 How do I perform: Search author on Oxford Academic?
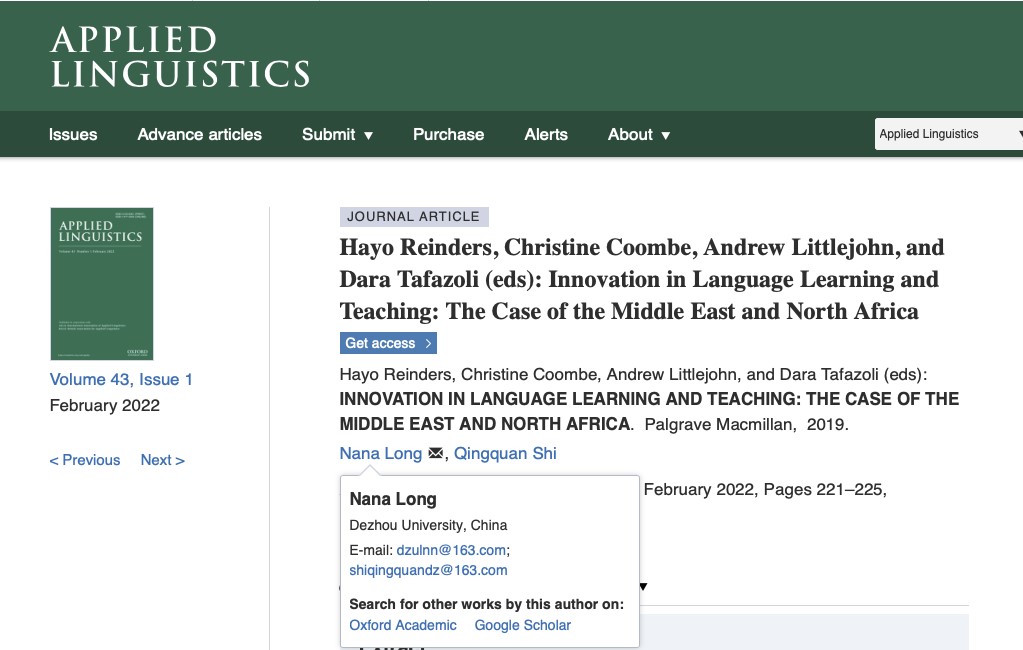click(403, 625)
